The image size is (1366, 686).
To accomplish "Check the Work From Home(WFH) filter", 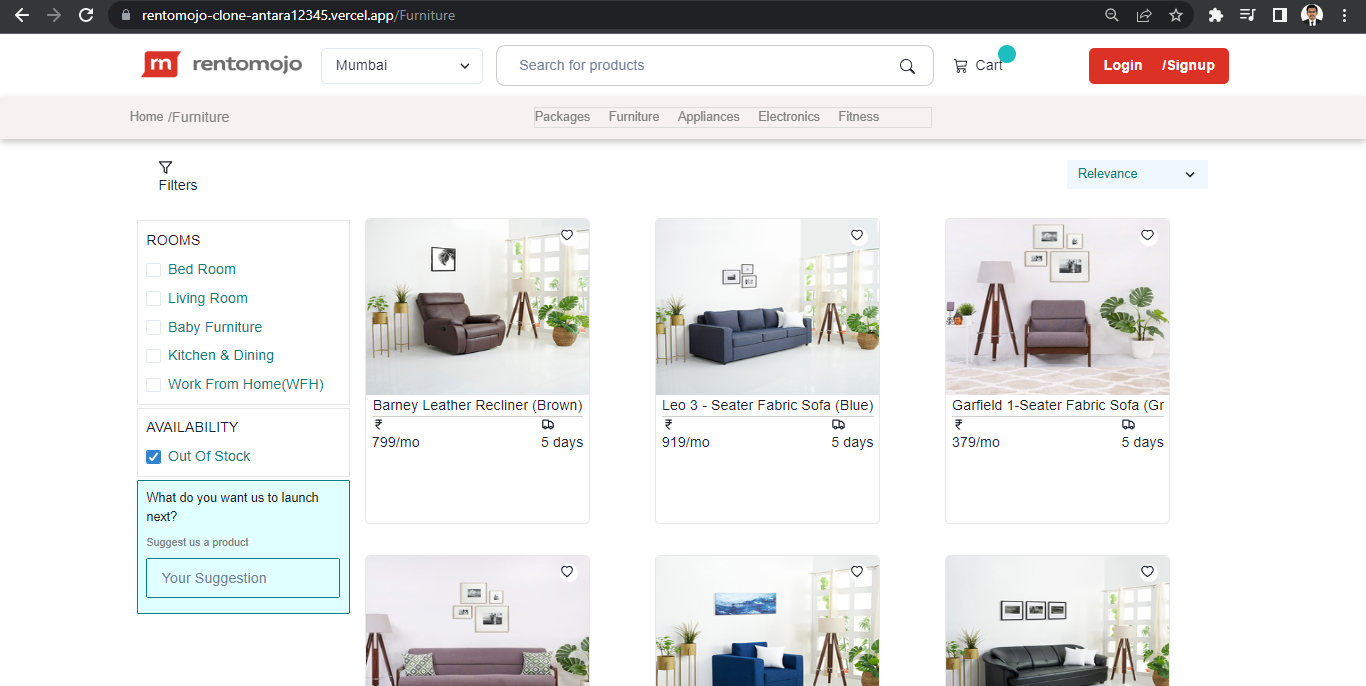I will coord(153,385).
